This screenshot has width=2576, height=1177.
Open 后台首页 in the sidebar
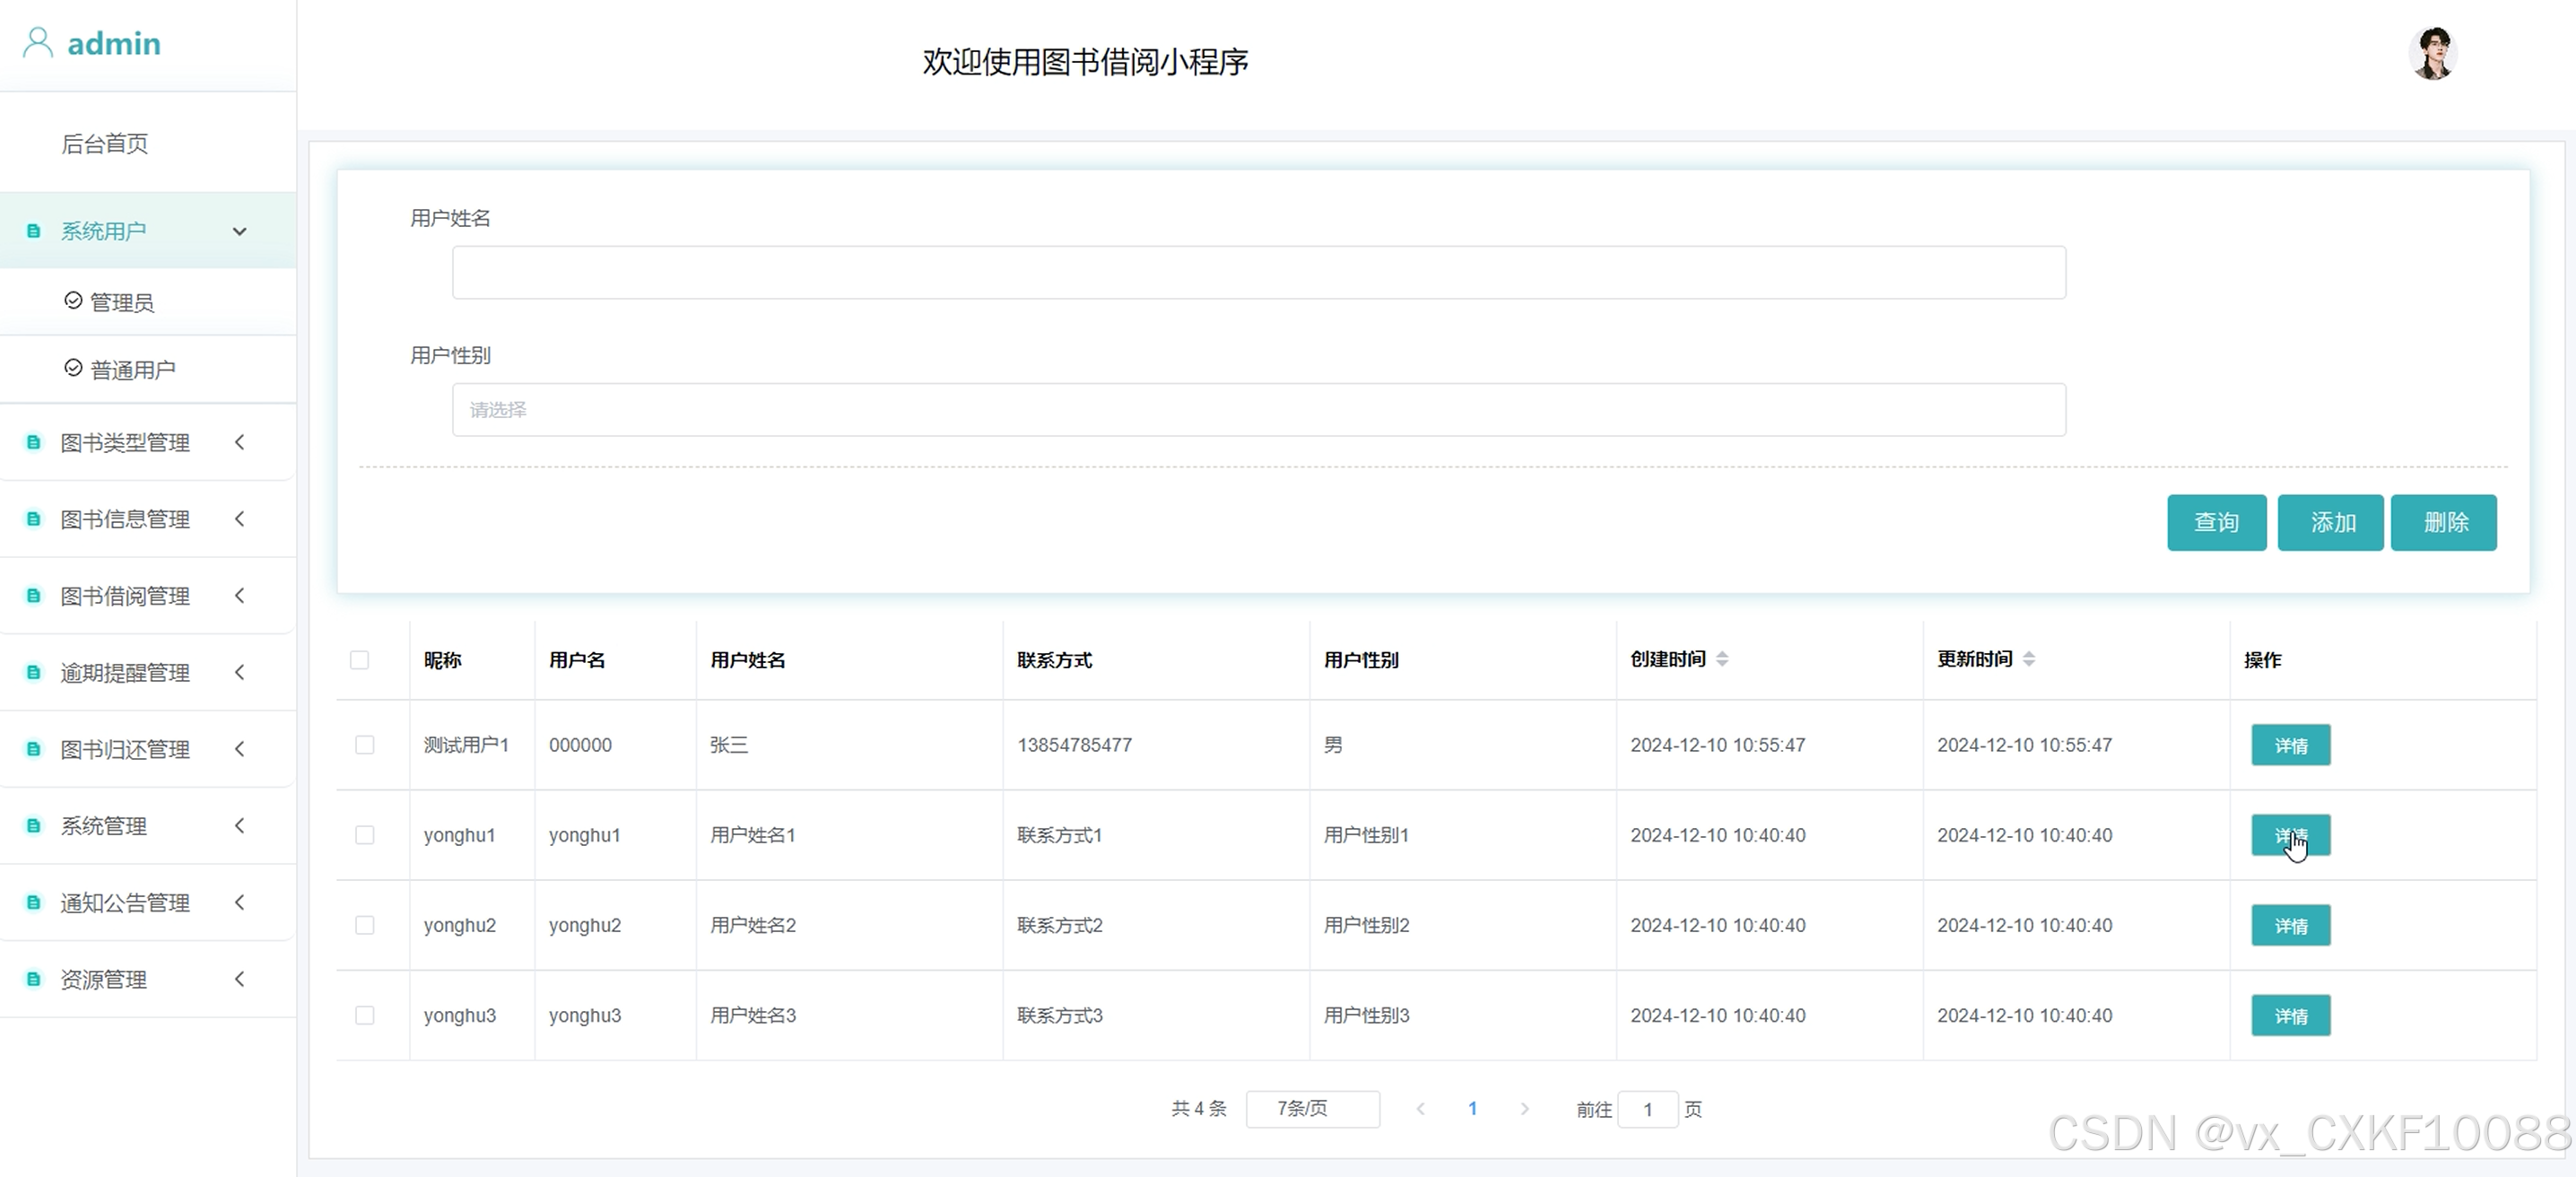[x=104, y=144]
